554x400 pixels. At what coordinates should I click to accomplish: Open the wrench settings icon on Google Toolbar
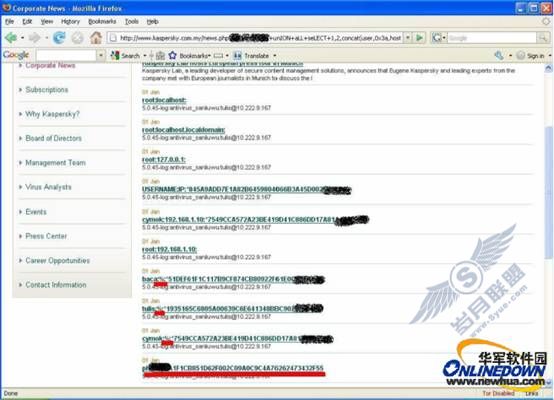click(x=499, y=55)
